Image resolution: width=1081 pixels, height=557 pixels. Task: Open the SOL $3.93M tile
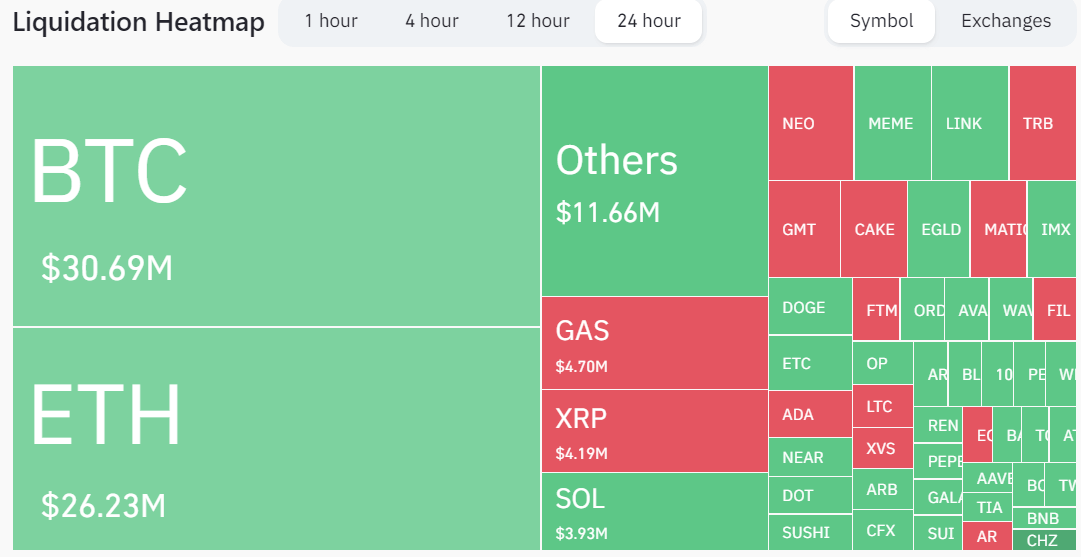(654, 510)
